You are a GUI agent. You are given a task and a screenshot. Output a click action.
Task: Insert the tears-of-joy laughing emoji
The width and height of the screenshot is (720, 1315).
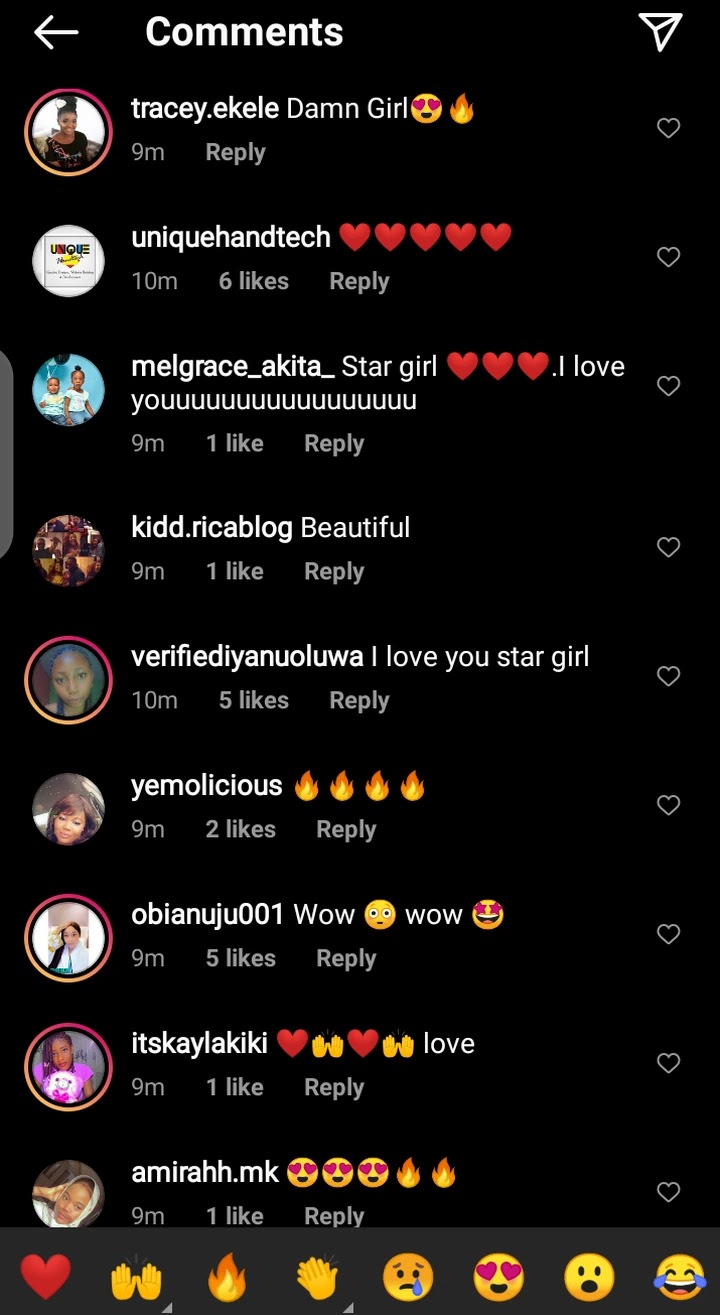pos(678,1277)
